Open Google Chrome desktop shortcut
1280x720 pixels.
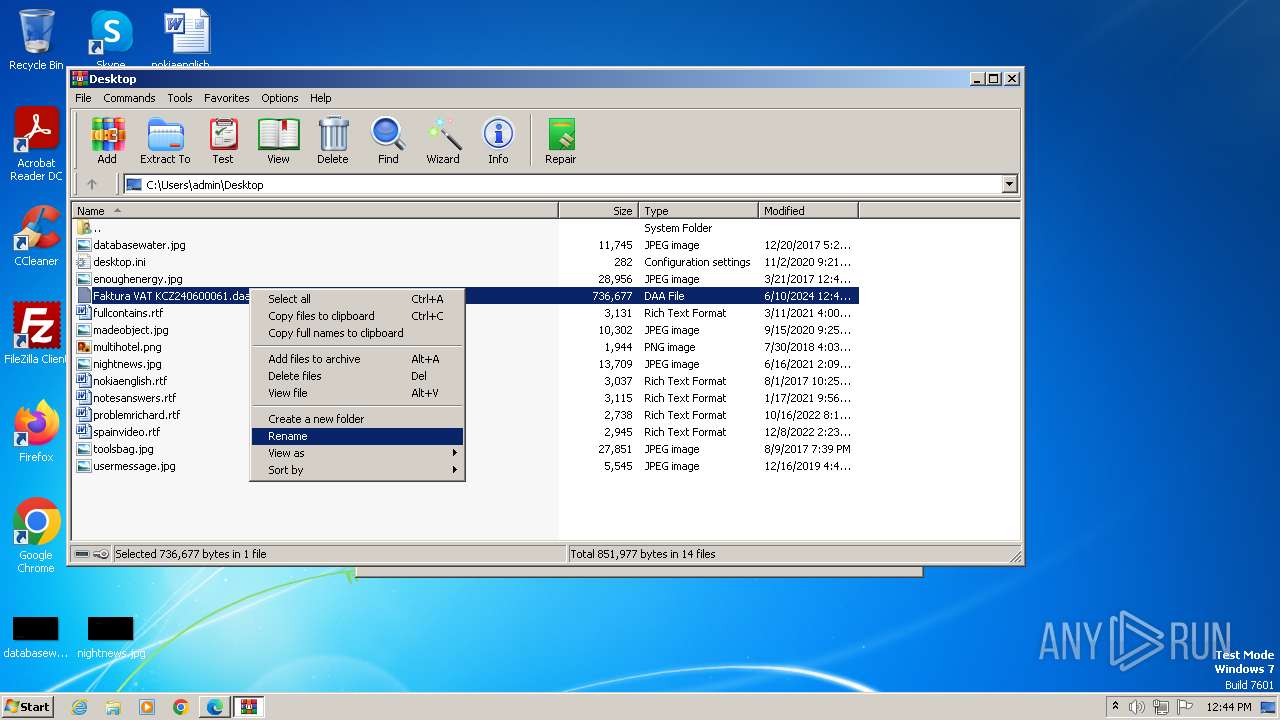coord(36,536)
